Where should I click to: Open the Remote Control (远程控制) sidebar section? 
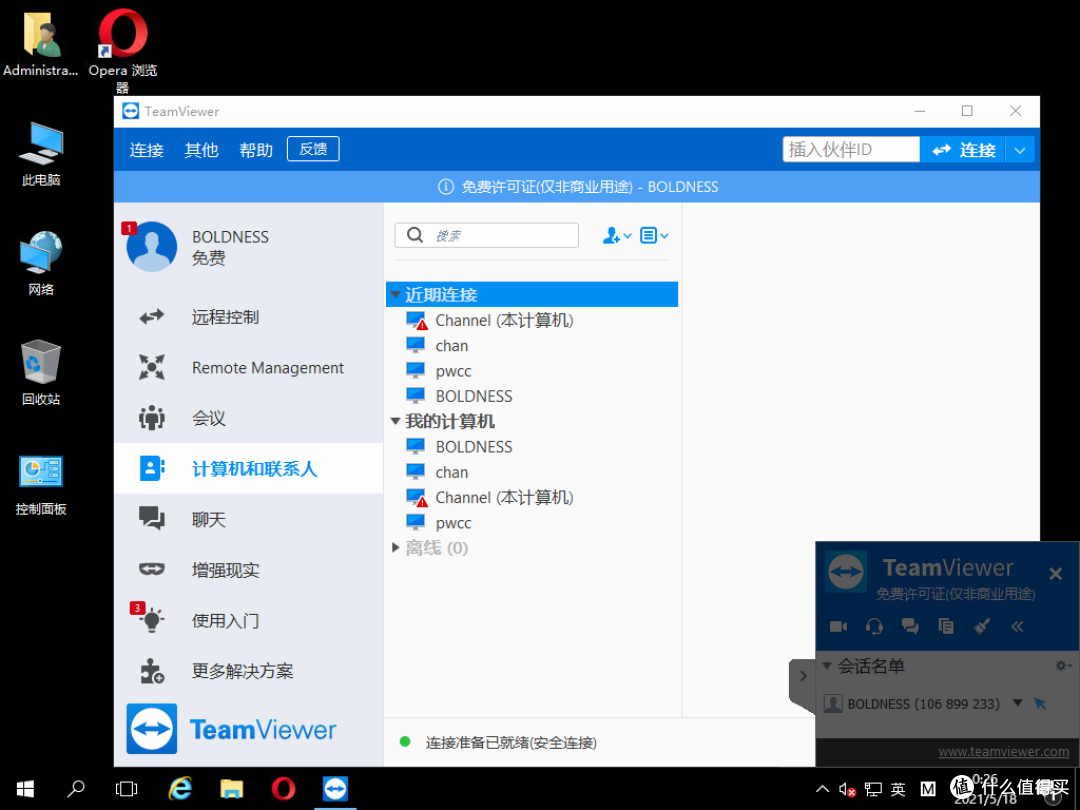pos(248,317)
